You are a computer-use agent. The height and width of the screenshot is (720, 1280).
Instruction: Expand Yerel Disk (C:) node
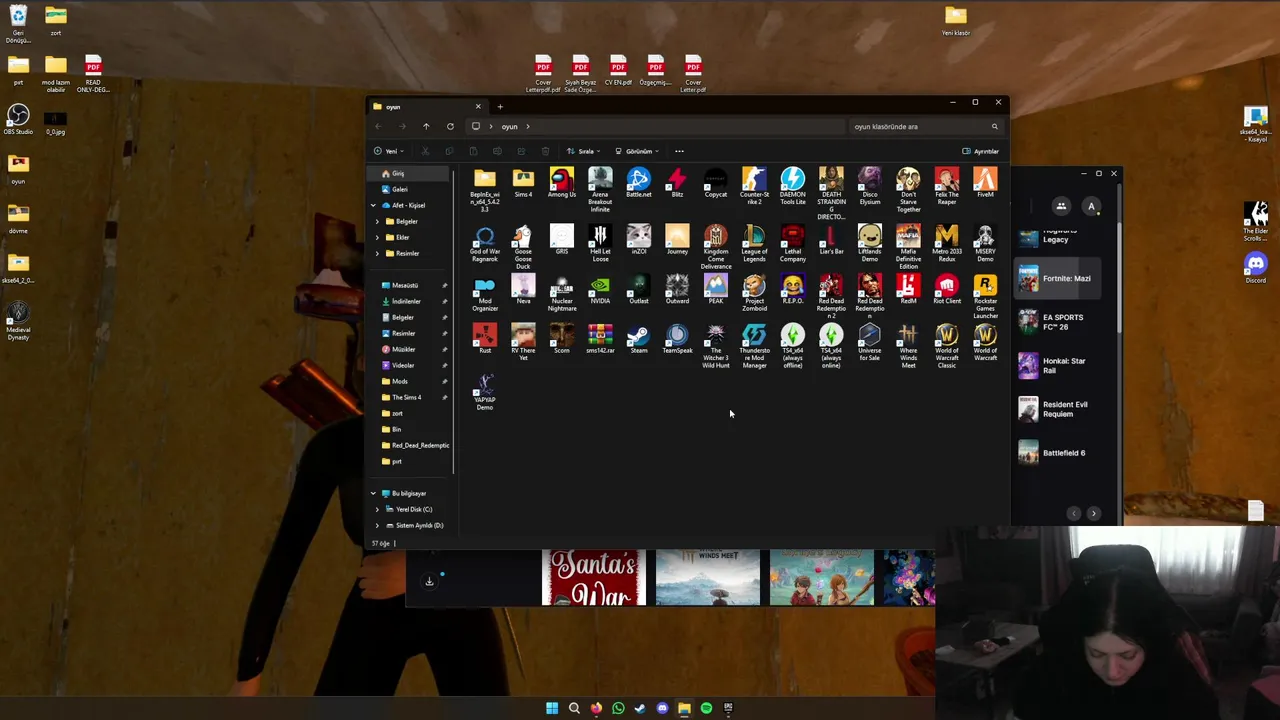(377, 509)
